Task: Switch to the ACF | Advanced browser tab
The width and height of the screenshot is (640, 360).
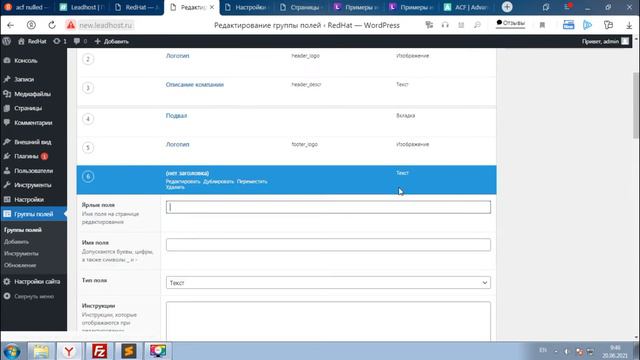Action: (x=467, y=7)
